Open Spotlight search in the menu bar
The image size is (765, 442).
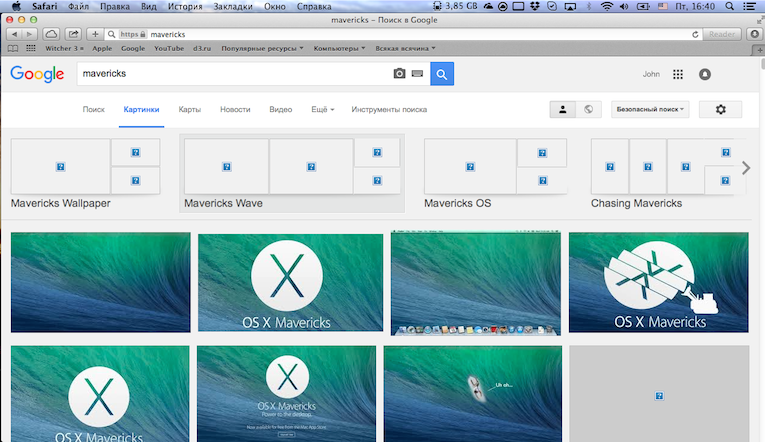(729, 6)
